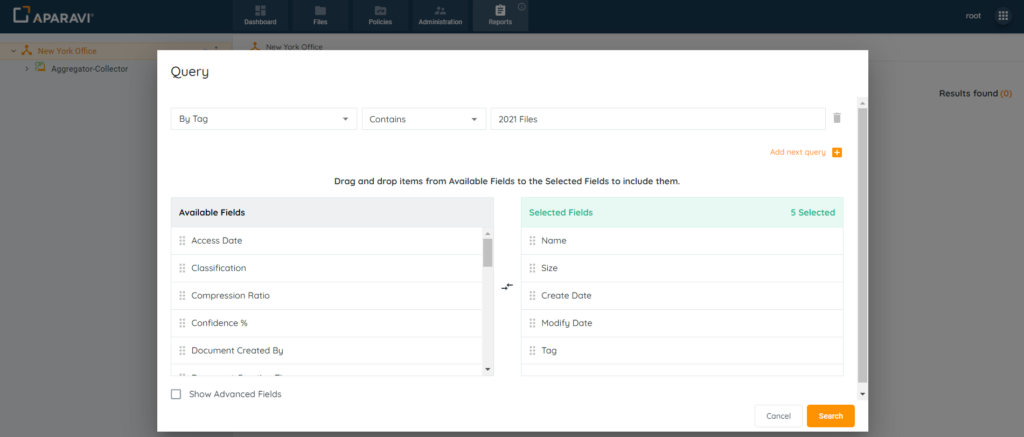The height and width of the screenshot is (437, 1024).
Task: Click the drag handle beside Classification
Action: pyautogui.click(x=182, y=268)
